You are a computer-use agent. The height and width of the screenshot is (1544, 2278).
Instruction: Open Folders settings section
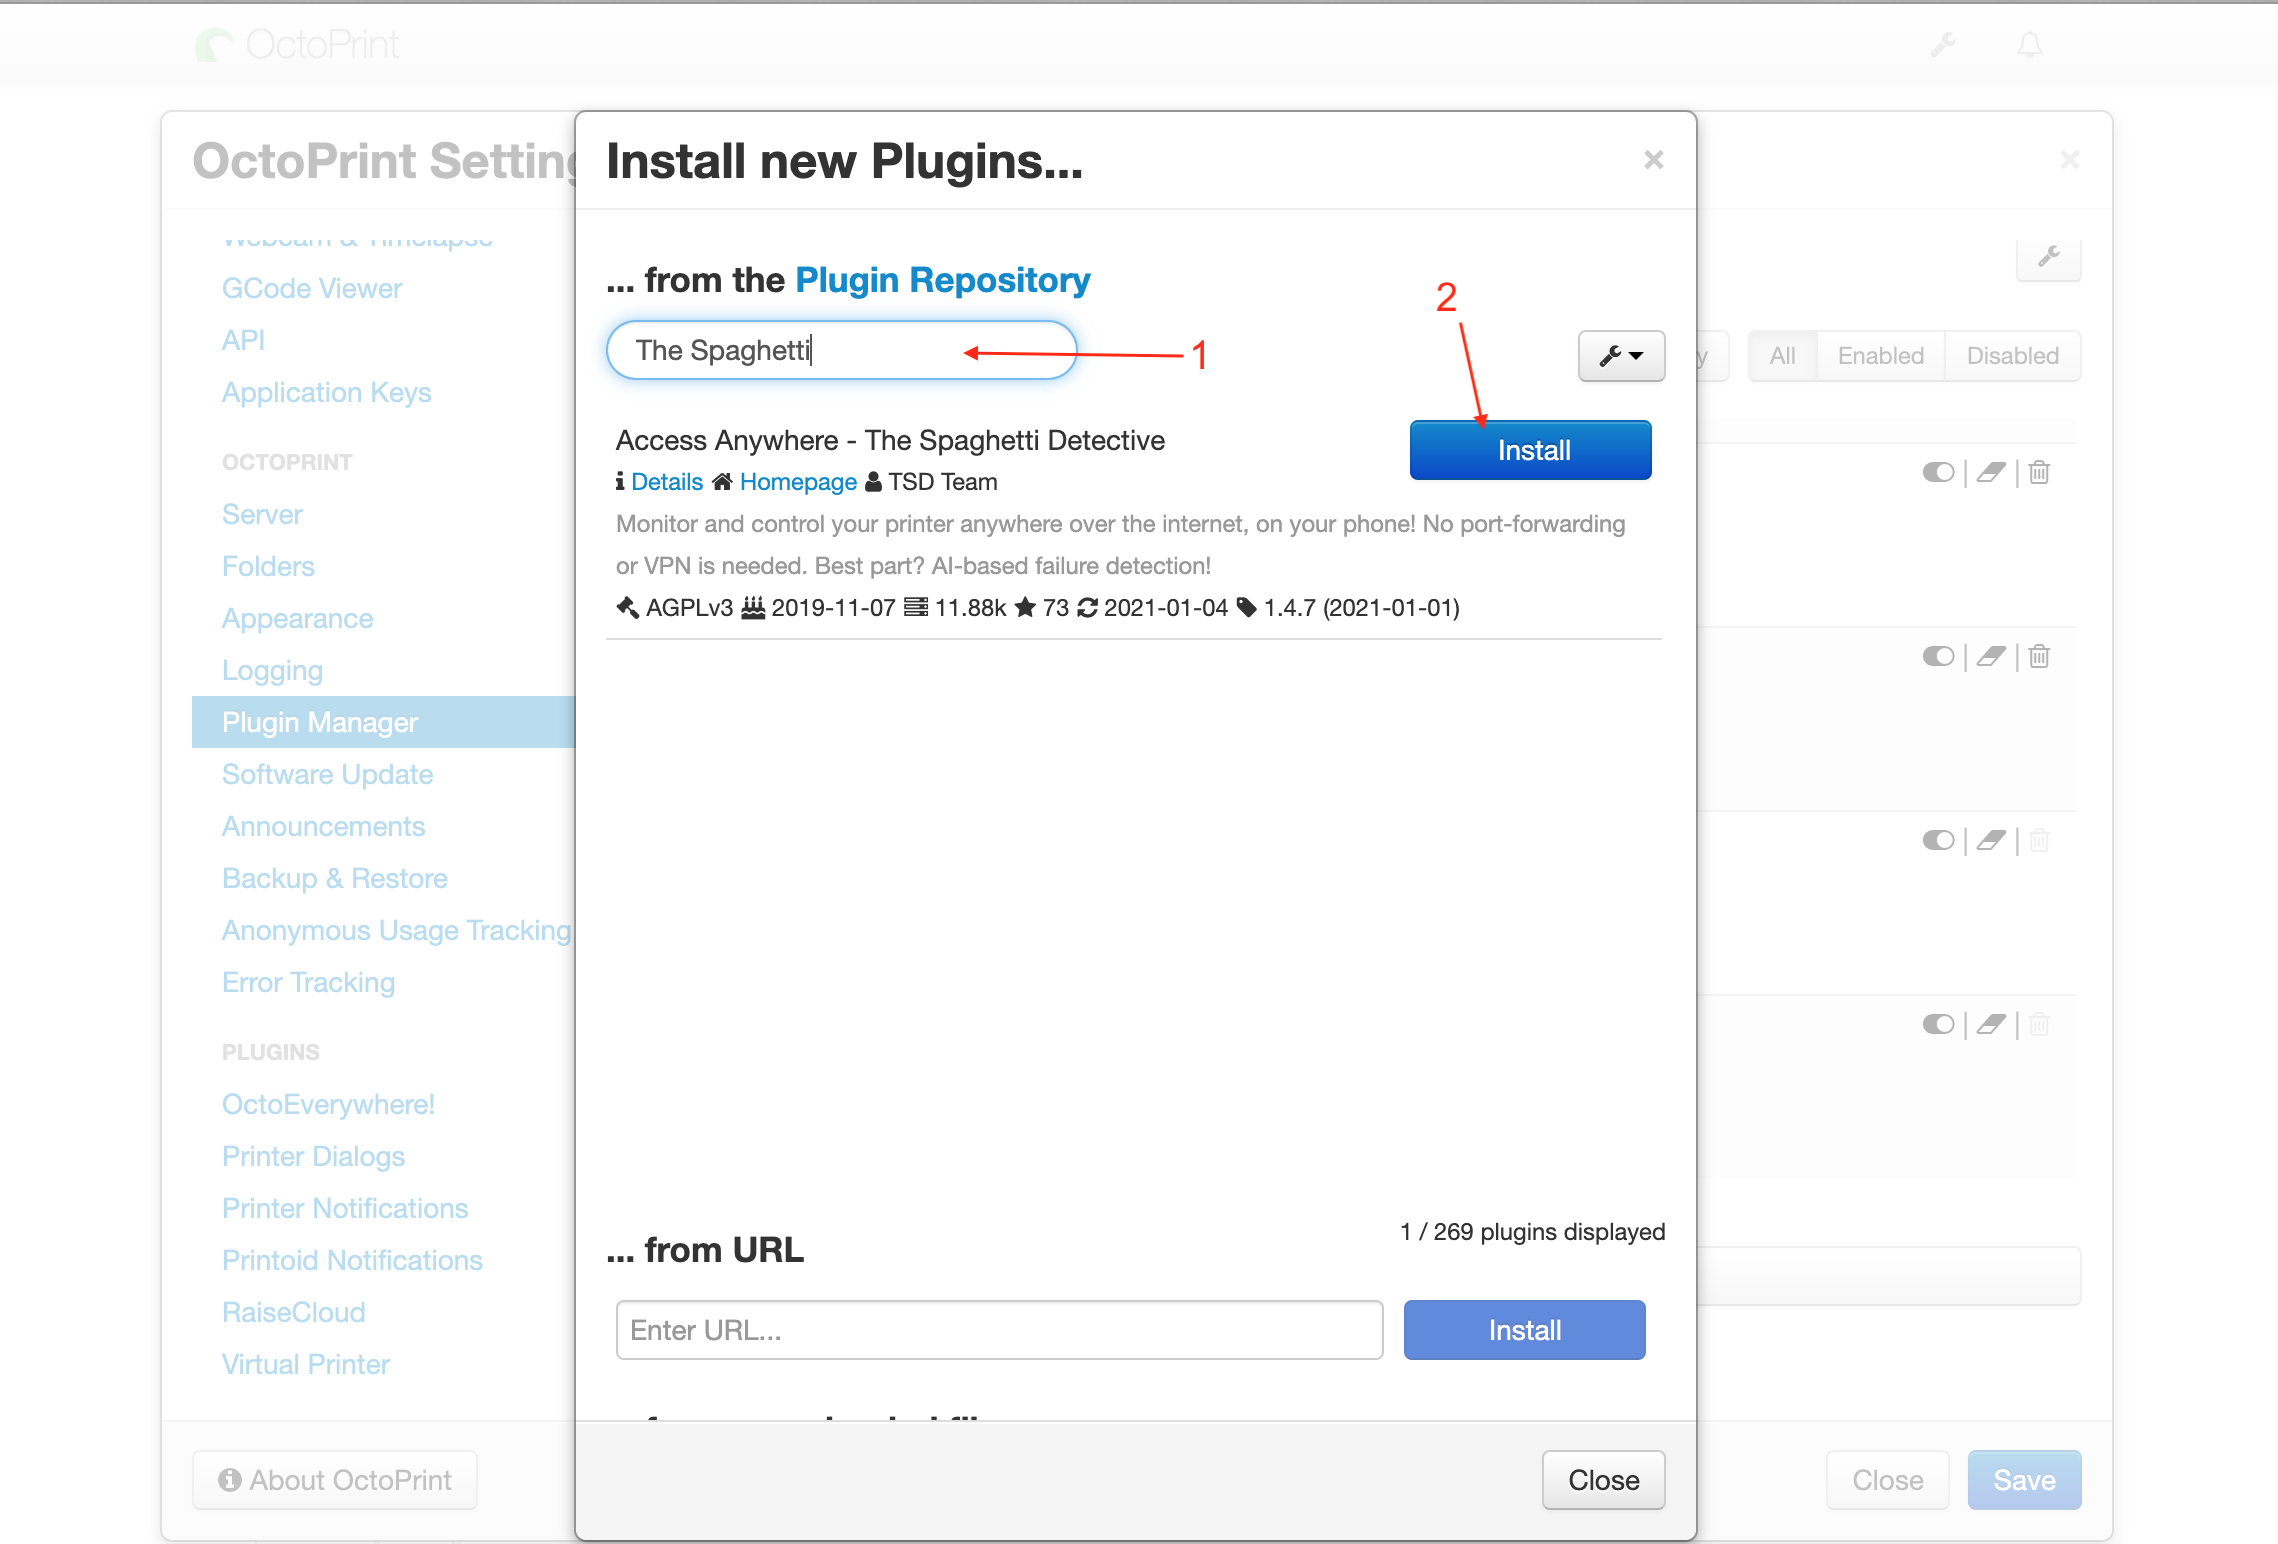268,566
